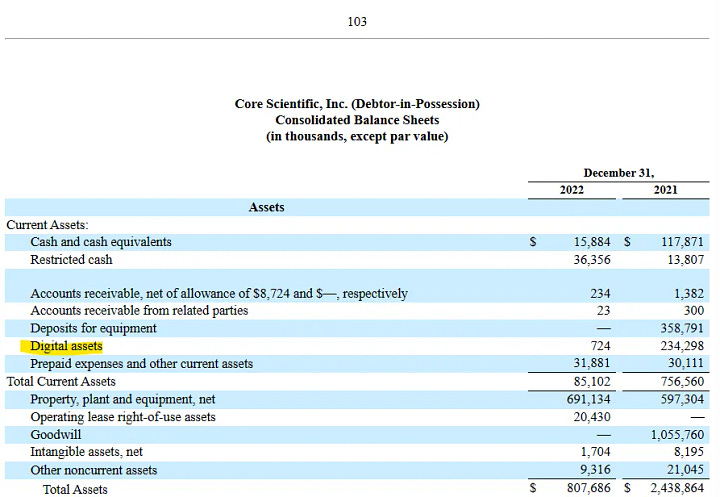Viewport: 720px width, 497px height.
Task: Click the 'Current Assets:' label
Action: pyautogui.click(x=47, y=225)
